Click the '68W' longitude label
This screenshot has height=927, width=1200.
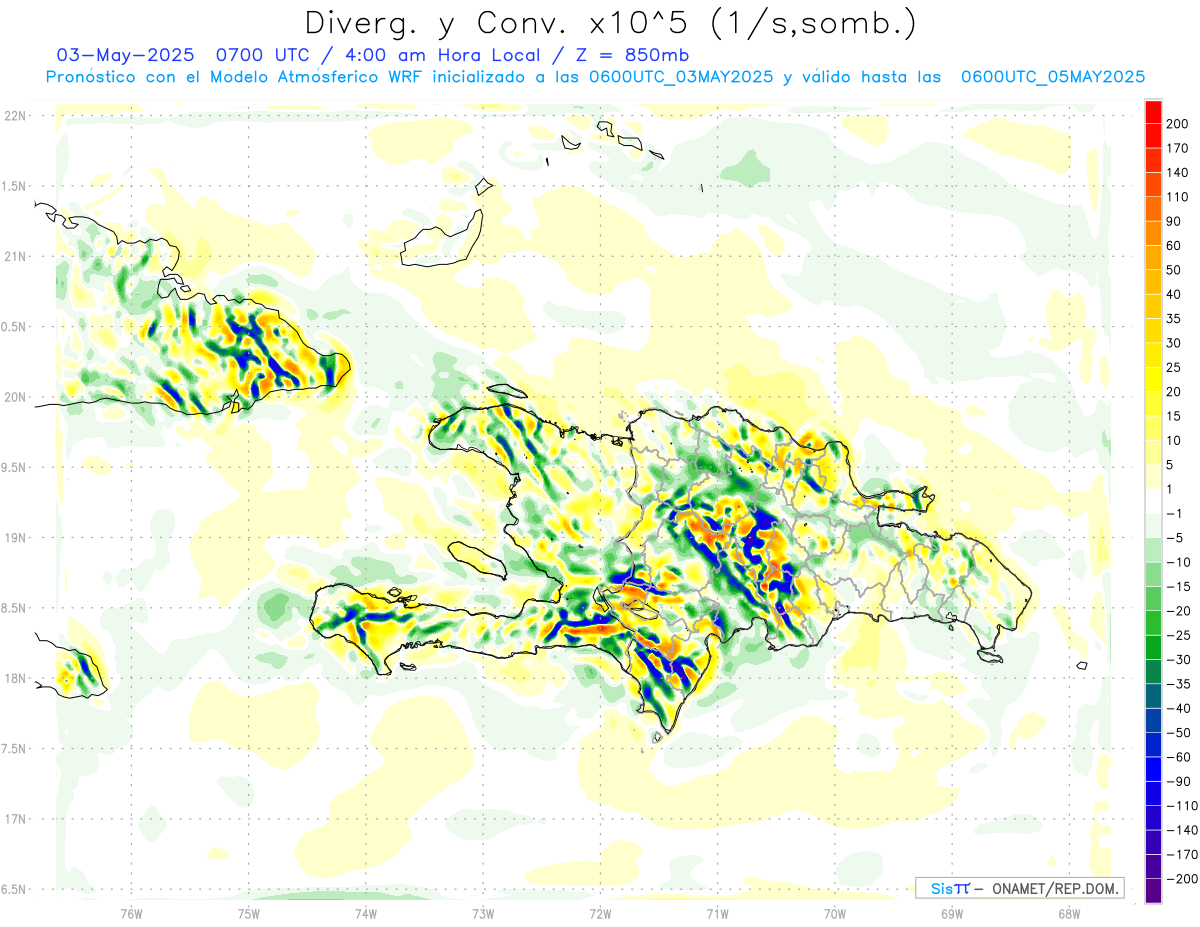coord(1069,913)
